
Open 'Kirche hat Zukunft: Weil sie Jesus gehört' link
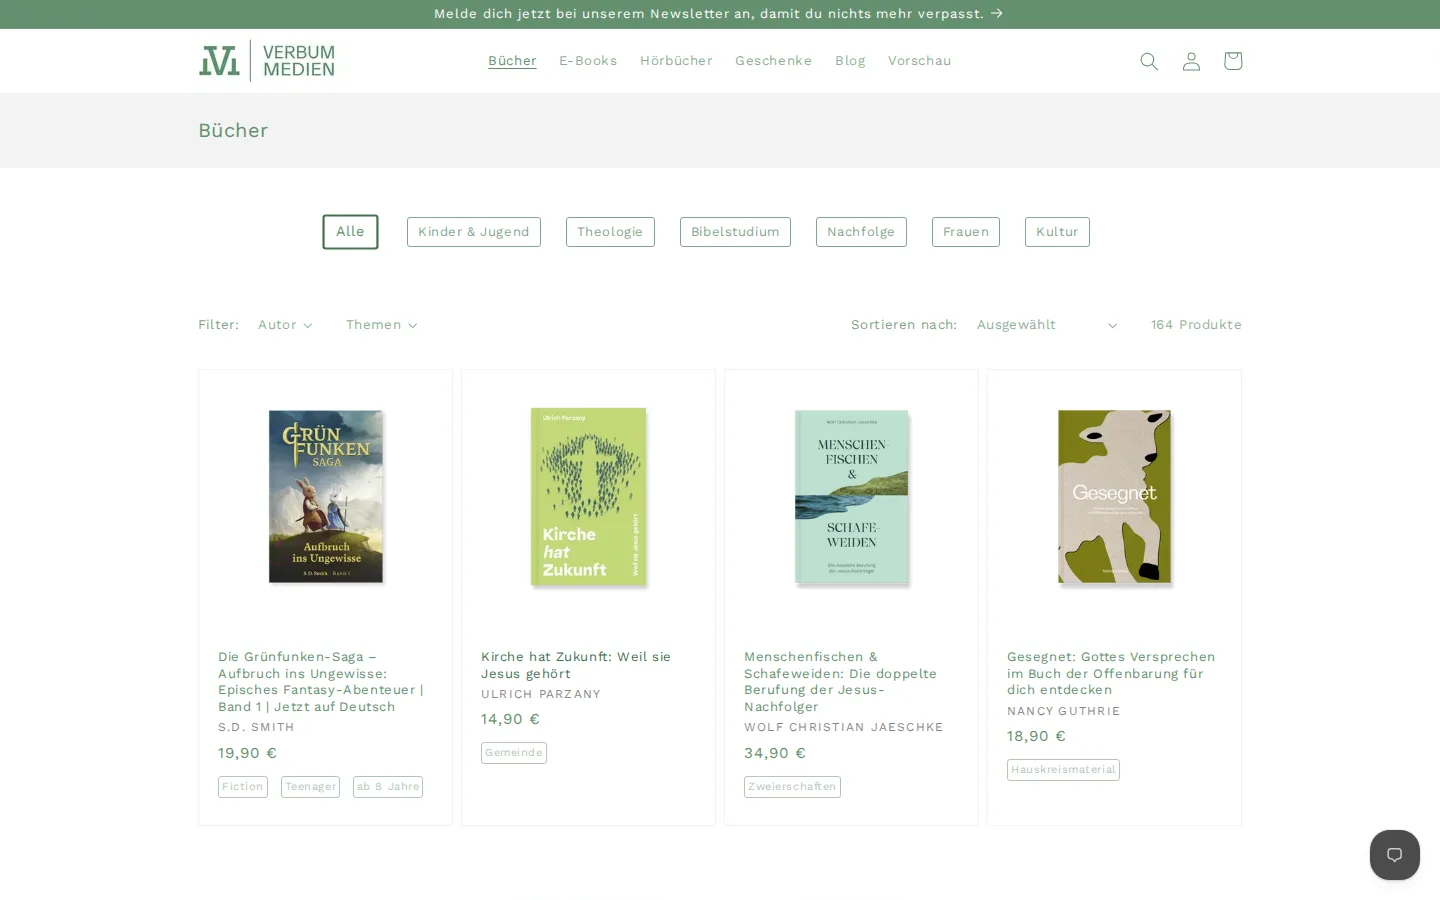click(x=576, y=665)
